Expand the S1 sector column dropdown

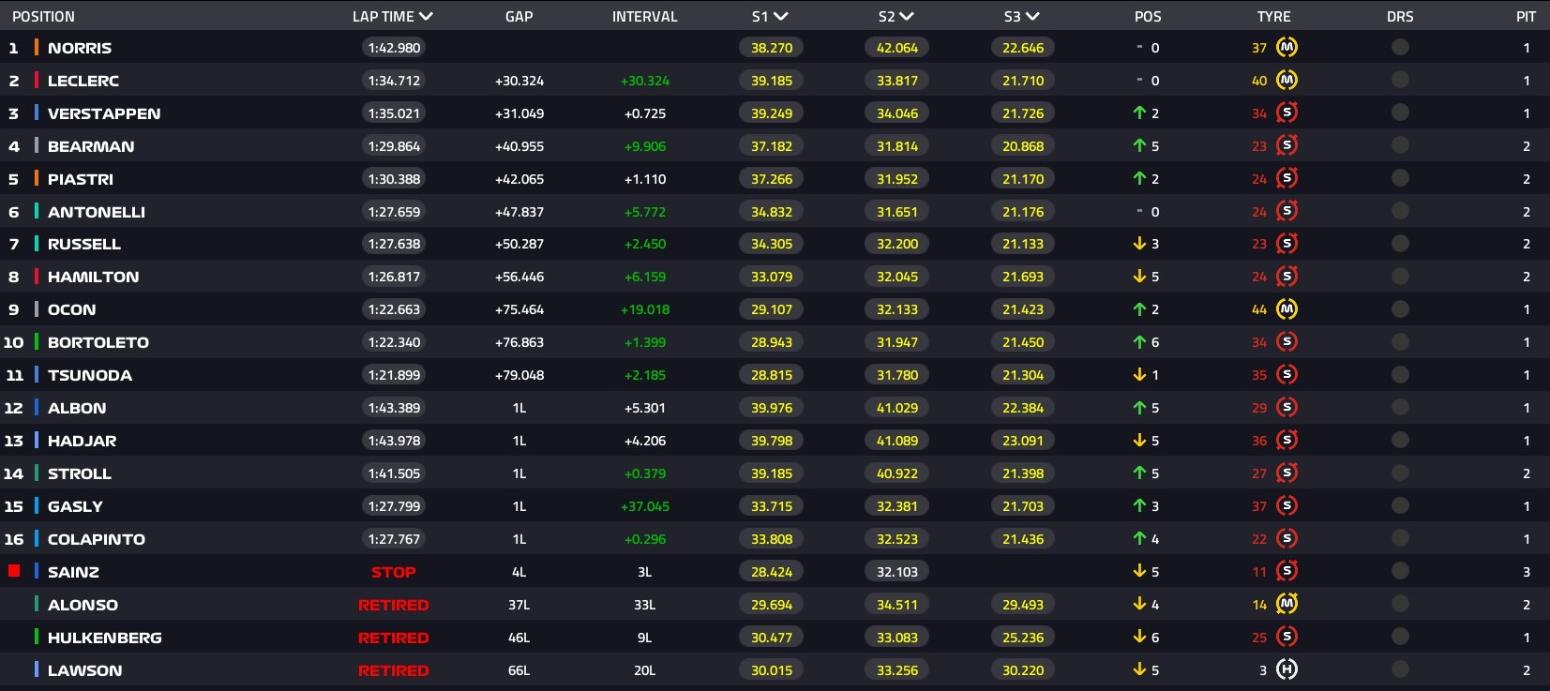pos(769,16)
